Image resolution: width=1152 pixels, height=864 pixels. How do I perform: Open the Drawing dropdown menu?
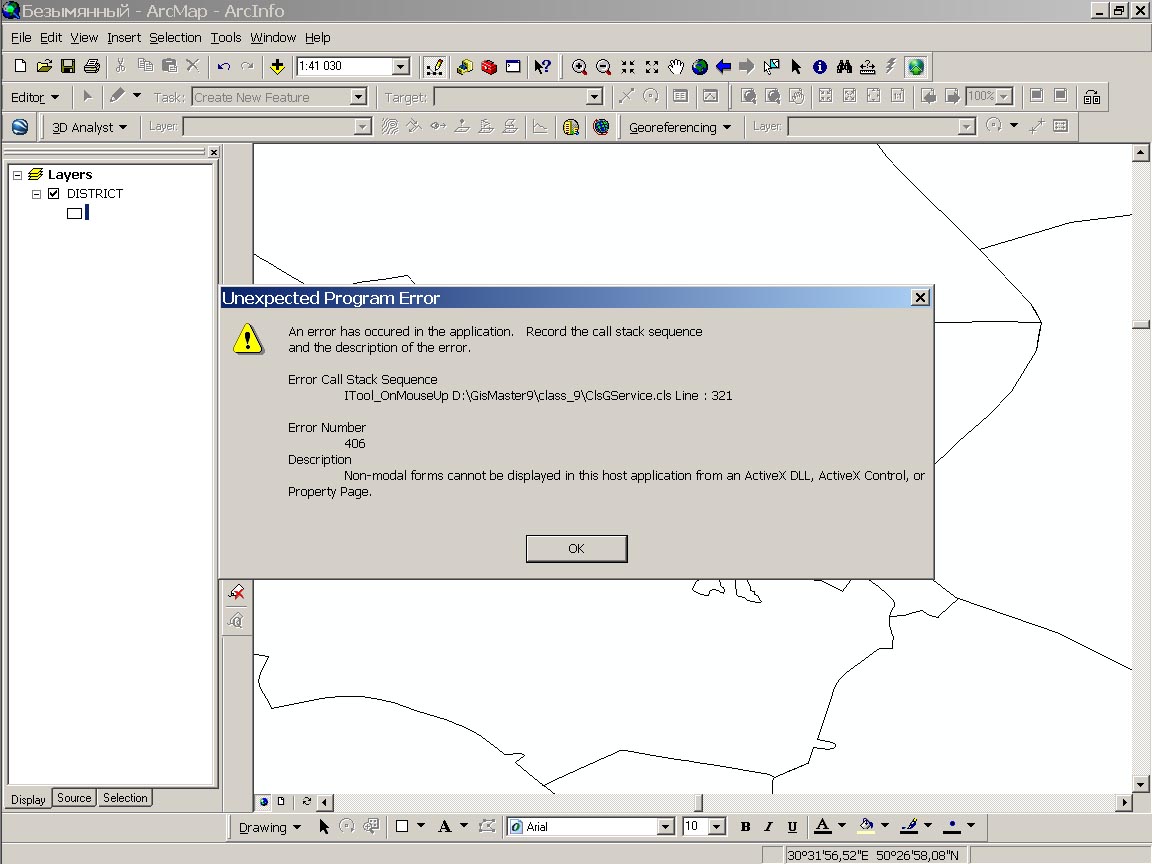270,827
